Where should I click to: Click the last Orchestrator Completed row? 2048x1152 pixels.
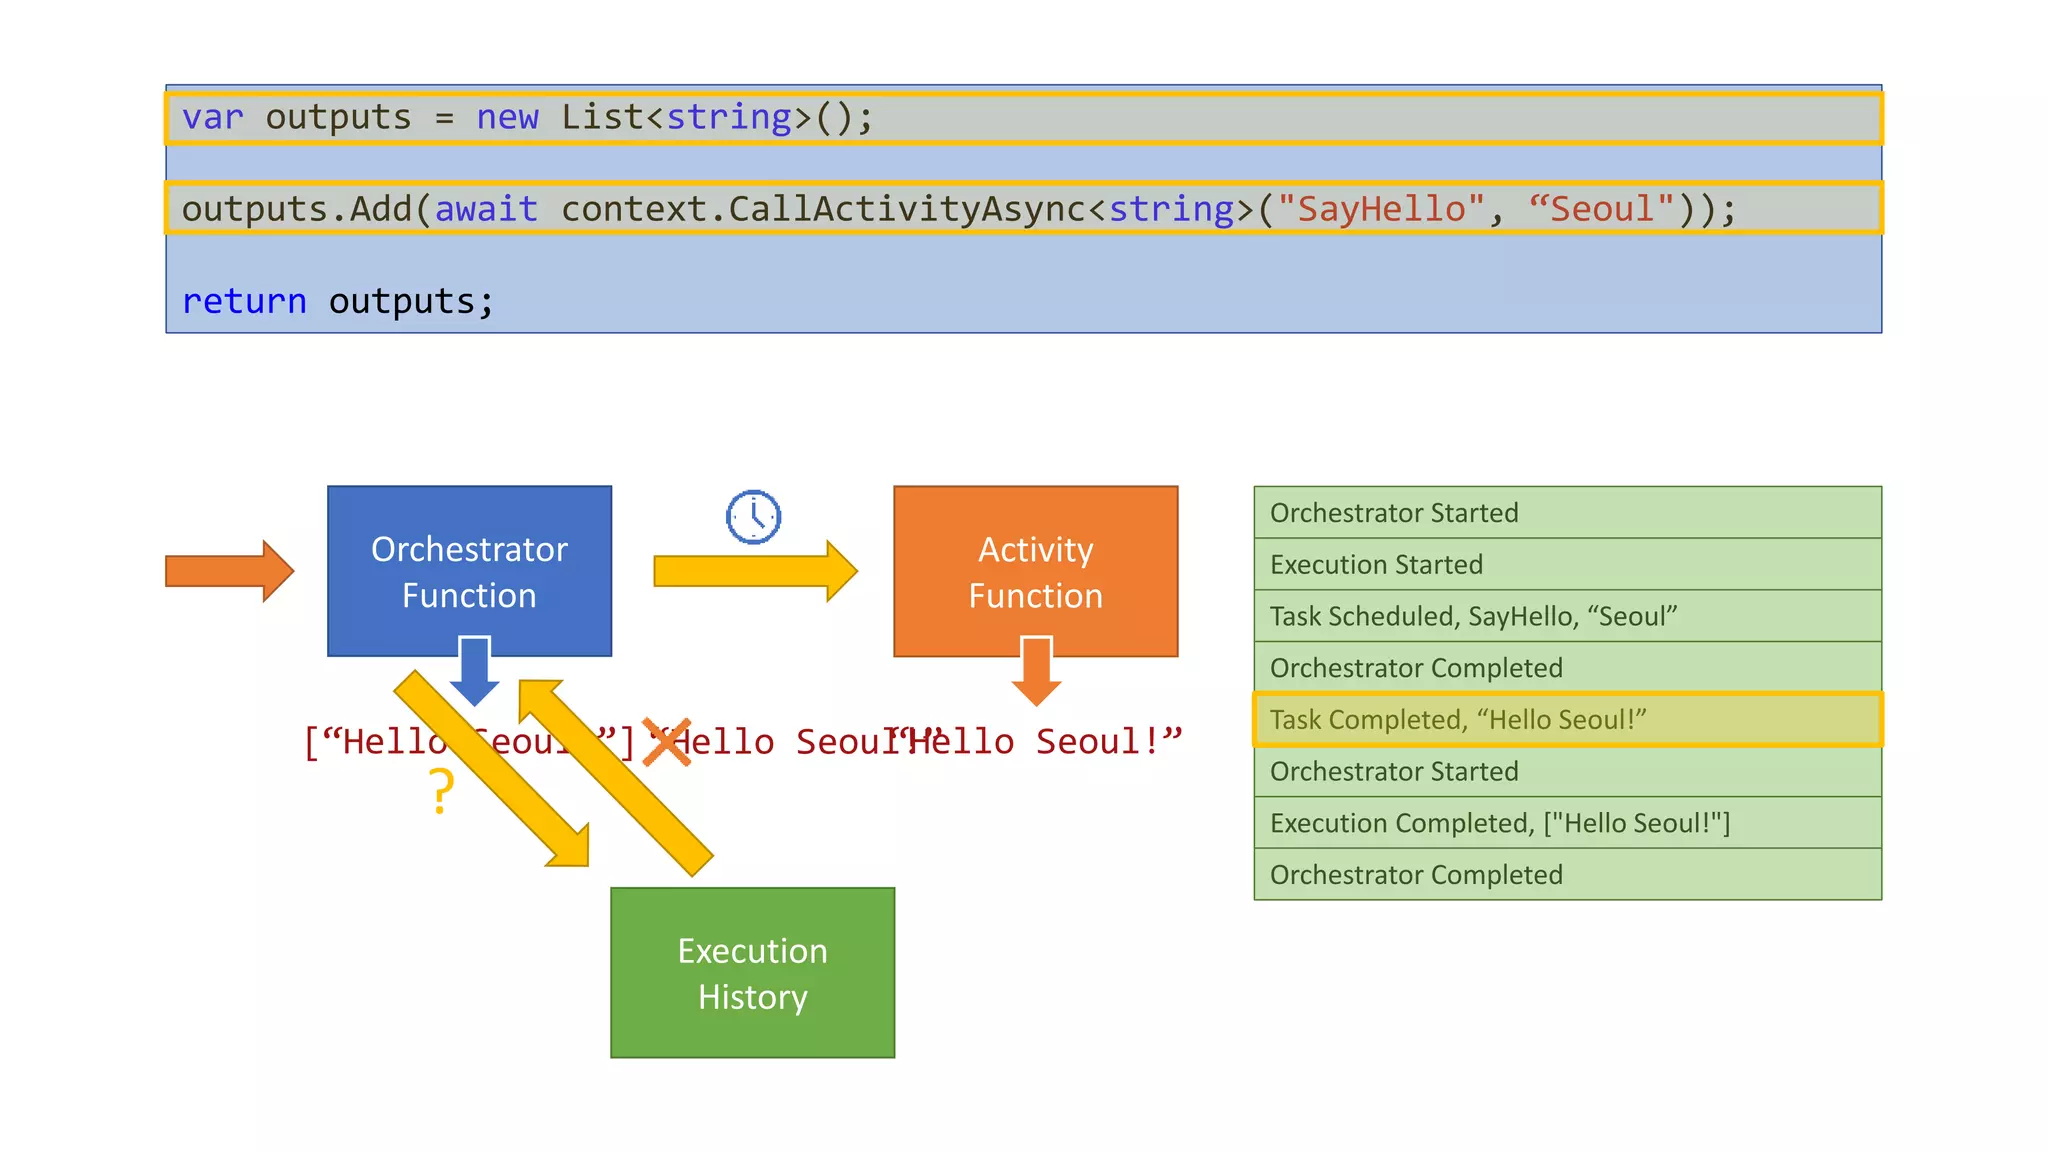[1567, 875]
